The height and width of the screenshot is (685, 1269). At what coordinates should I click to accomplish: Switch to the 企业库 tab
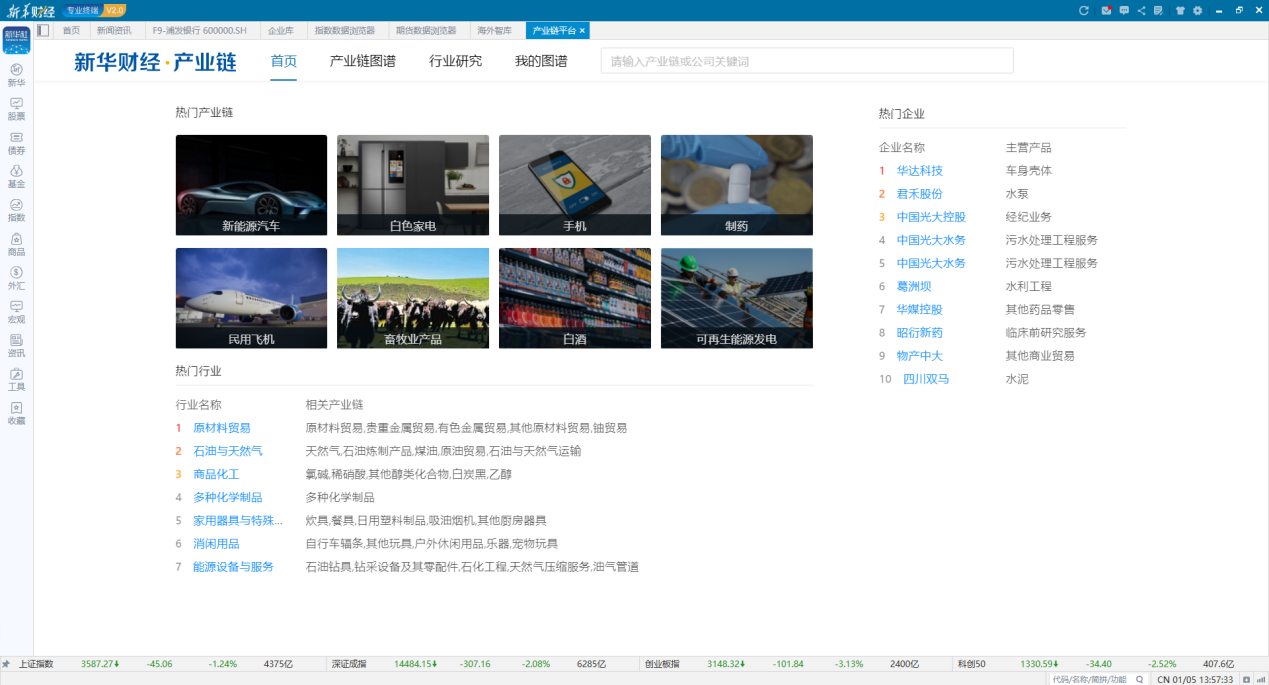click(x=281, y=31)
